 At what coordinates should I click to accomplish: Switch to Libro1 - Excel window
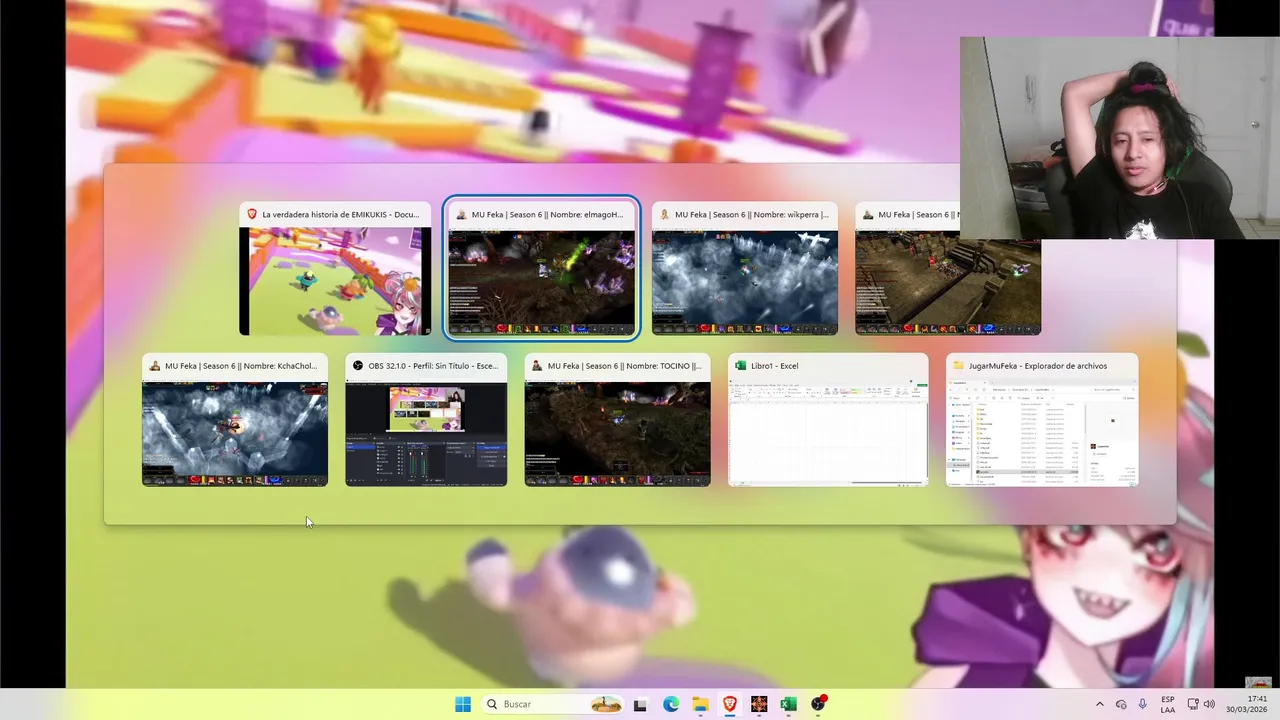(828, 420)
